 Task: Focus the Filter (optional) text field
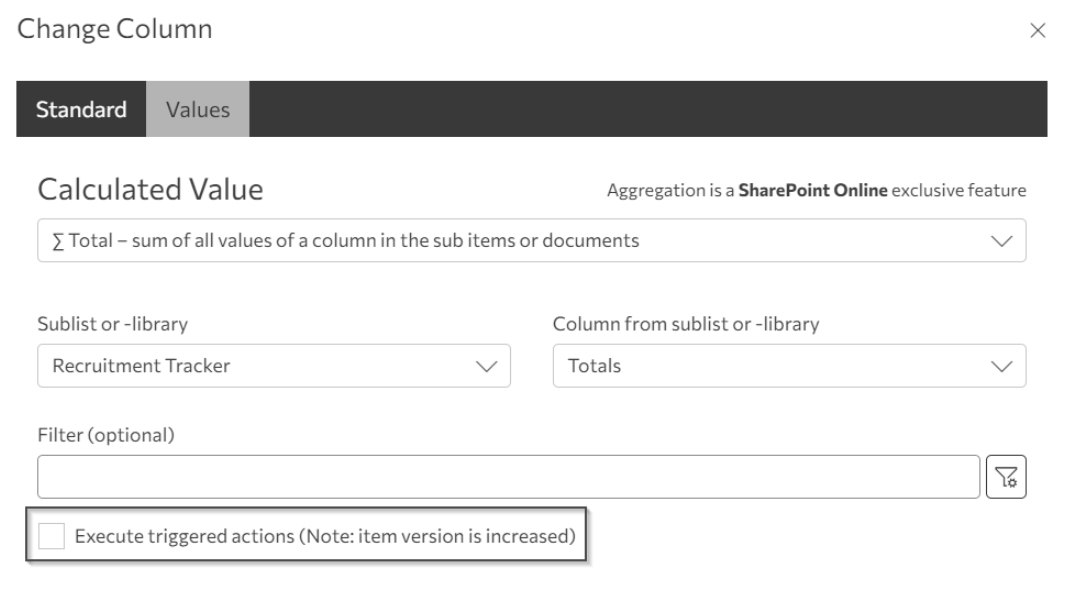click(508, 477)
